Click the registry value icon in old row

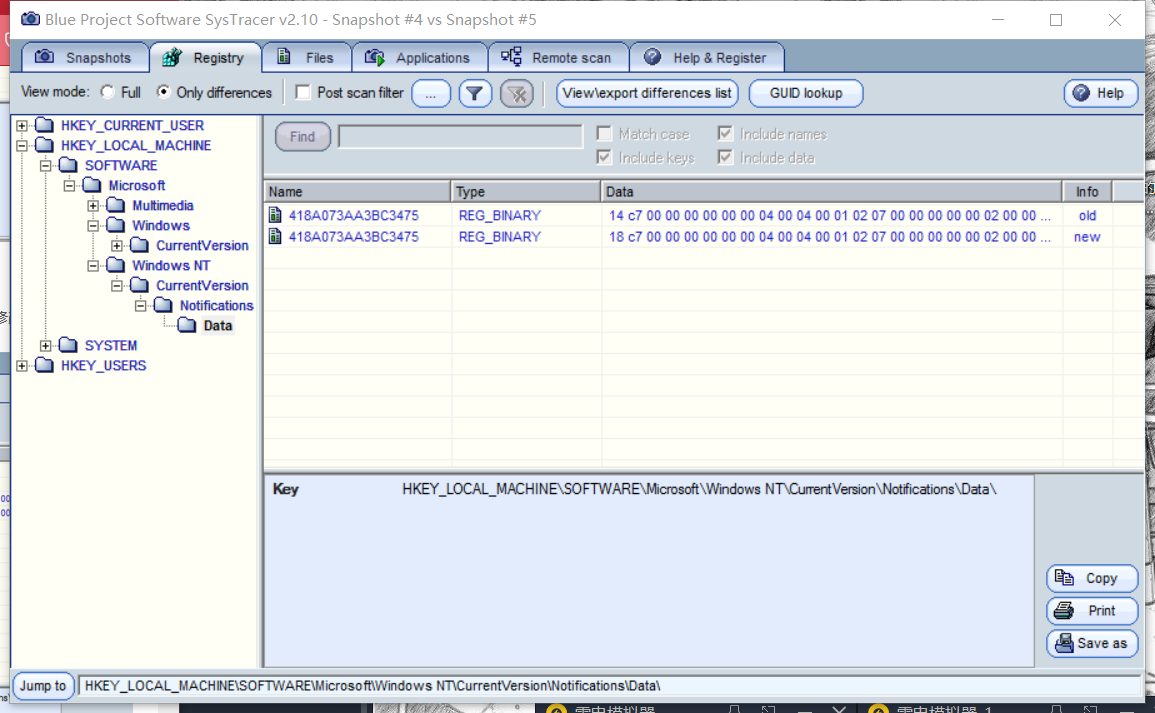tap(275, 215)
